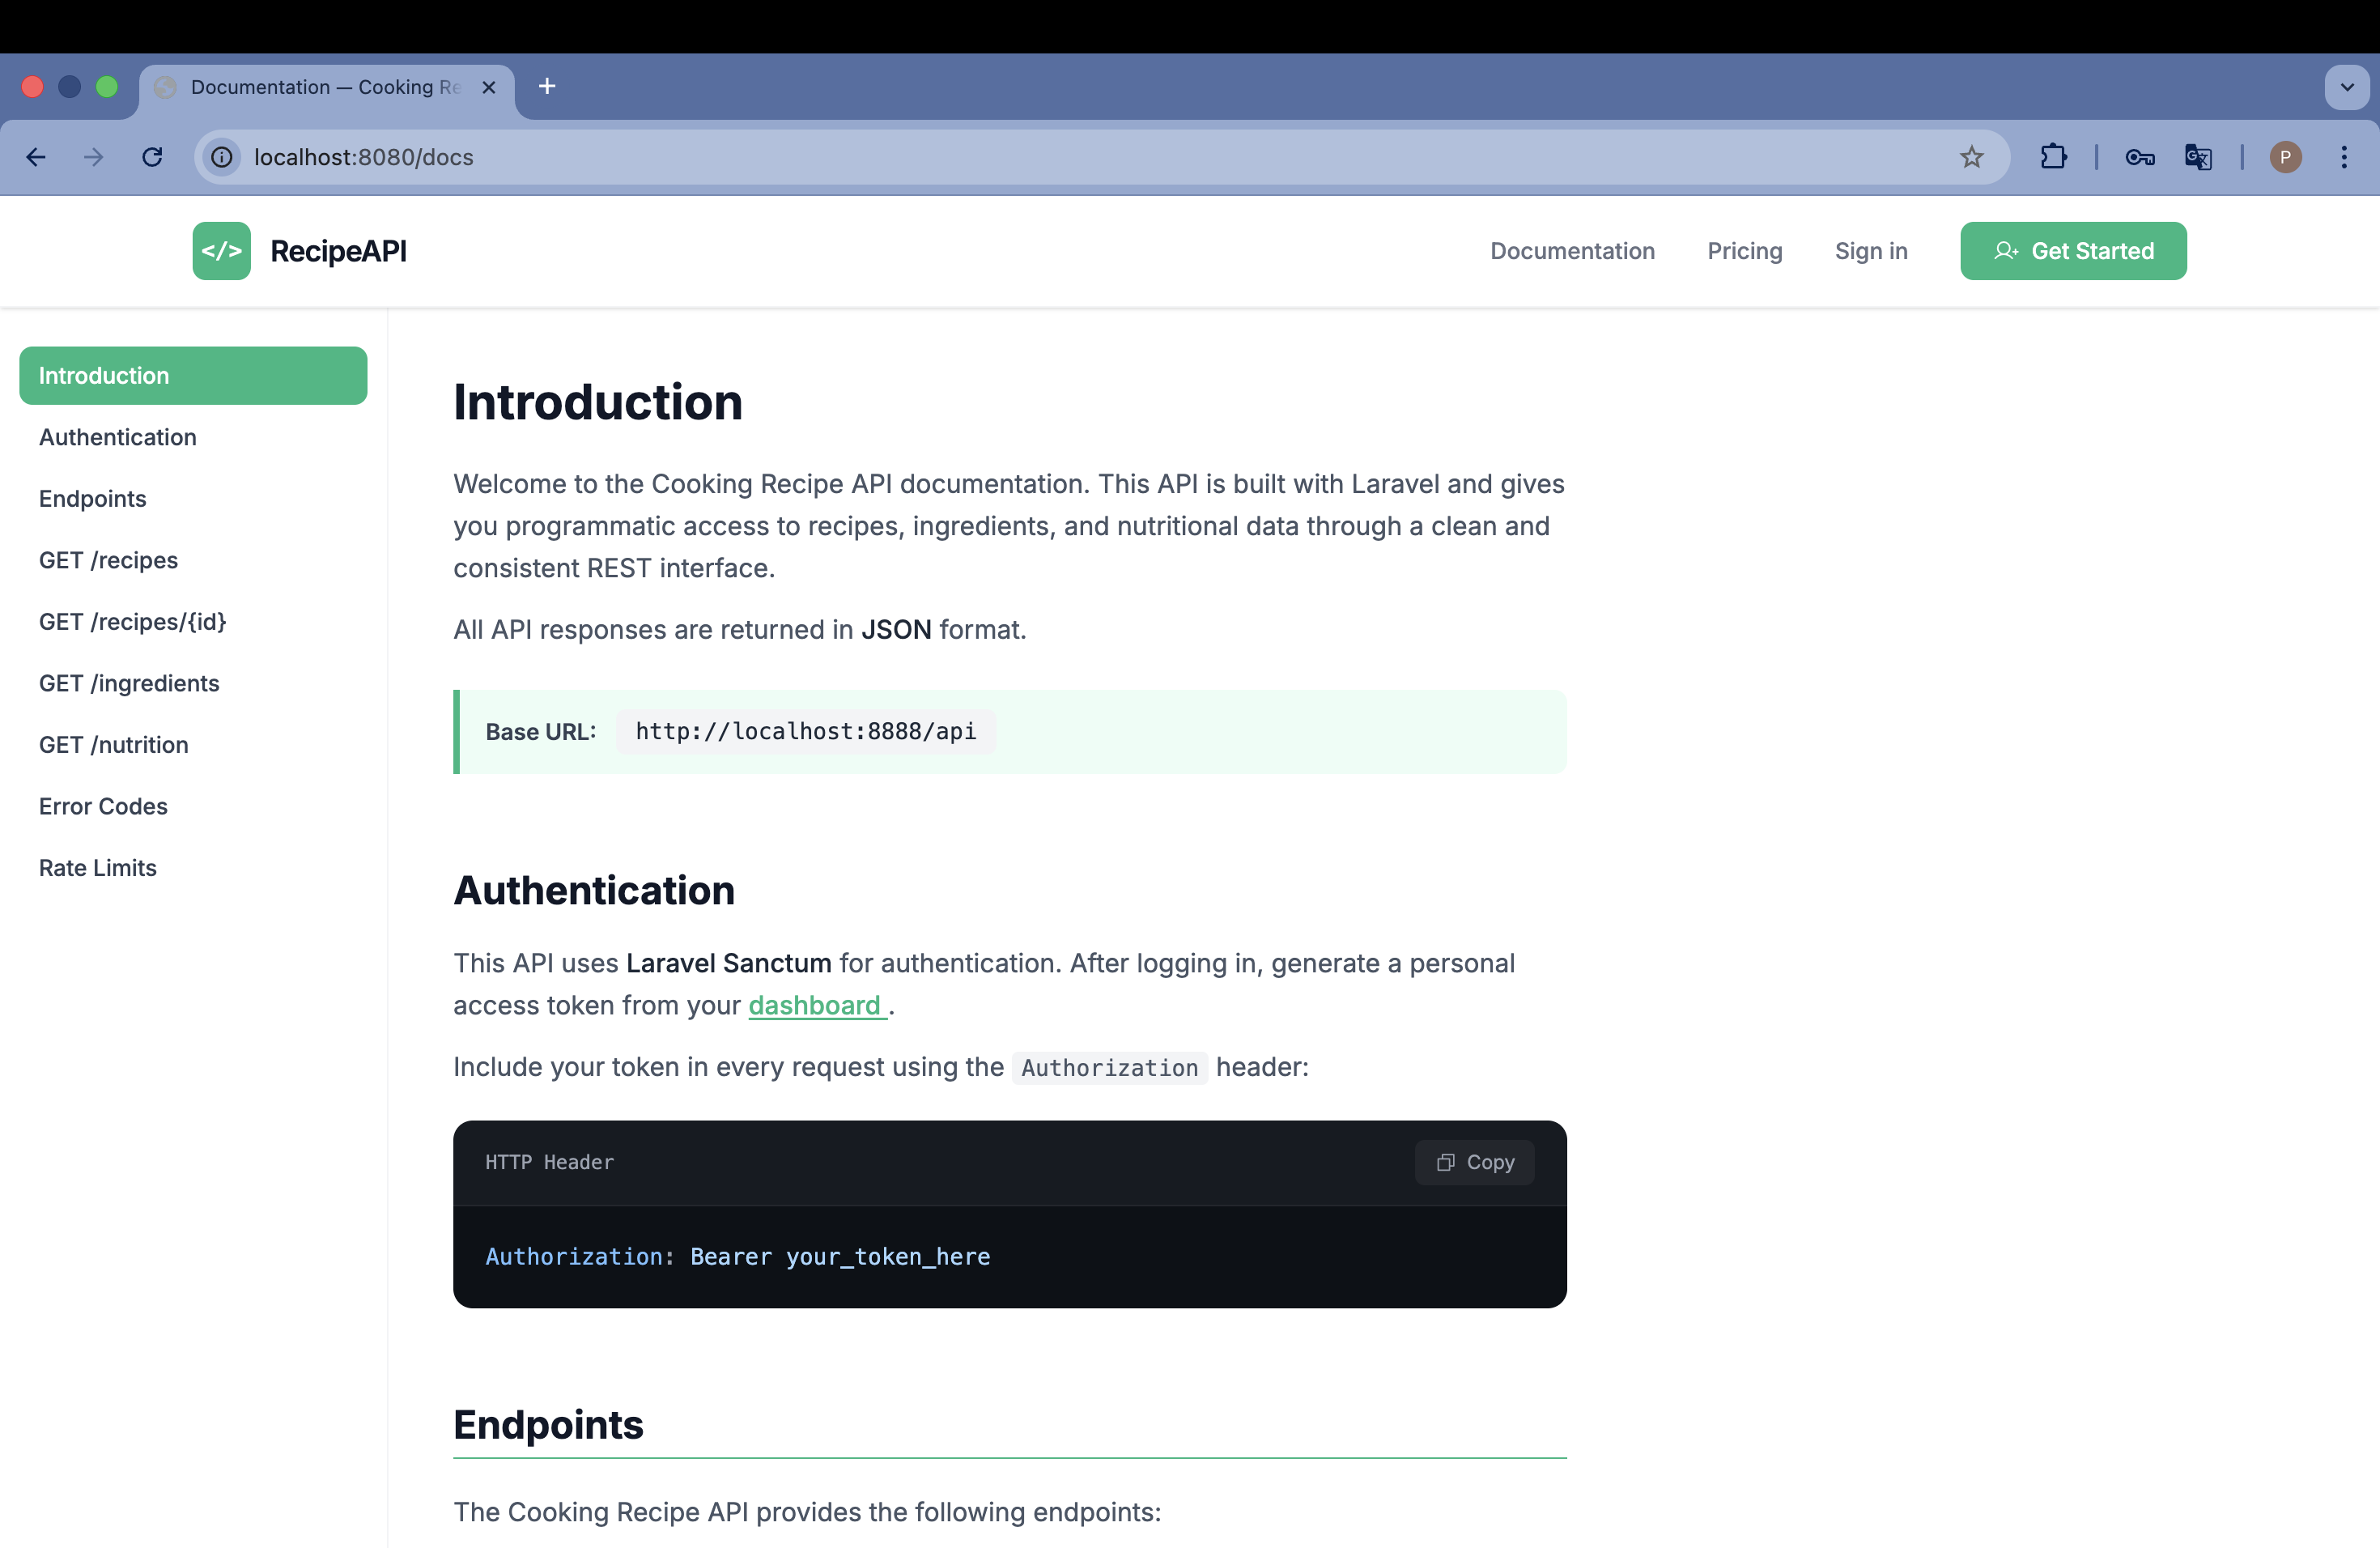Open the password manager key icon
The image size is (2380, 1548).
pos(2140,157)
